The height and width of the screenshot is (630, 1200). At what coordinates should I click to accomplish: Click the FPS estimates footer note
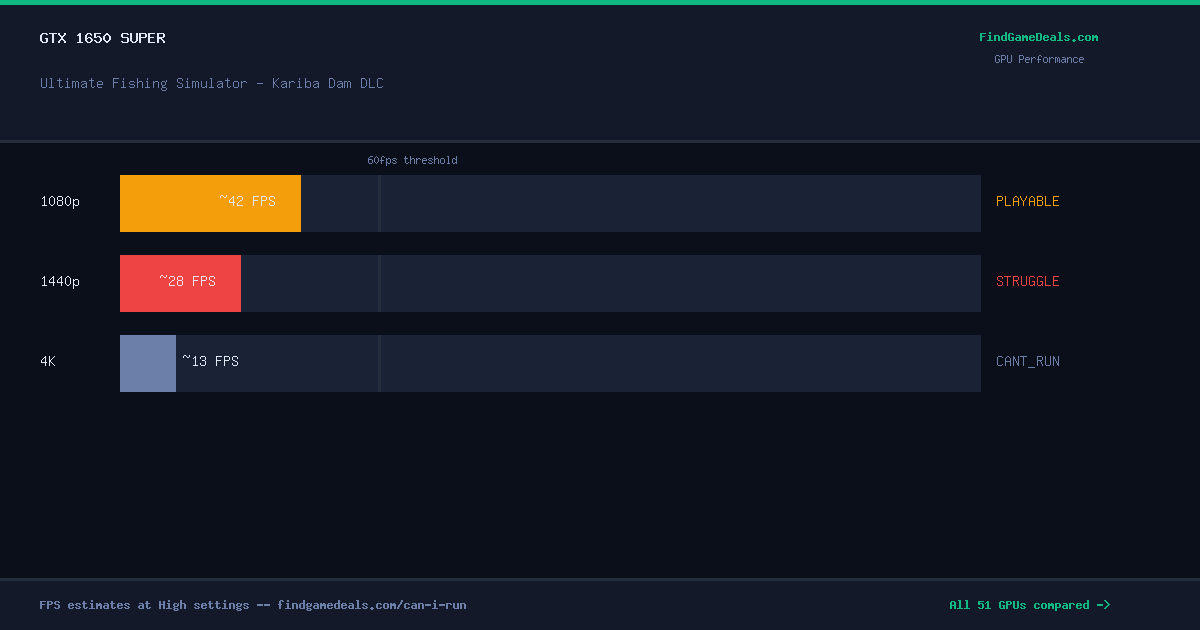[x=253, y=605]
